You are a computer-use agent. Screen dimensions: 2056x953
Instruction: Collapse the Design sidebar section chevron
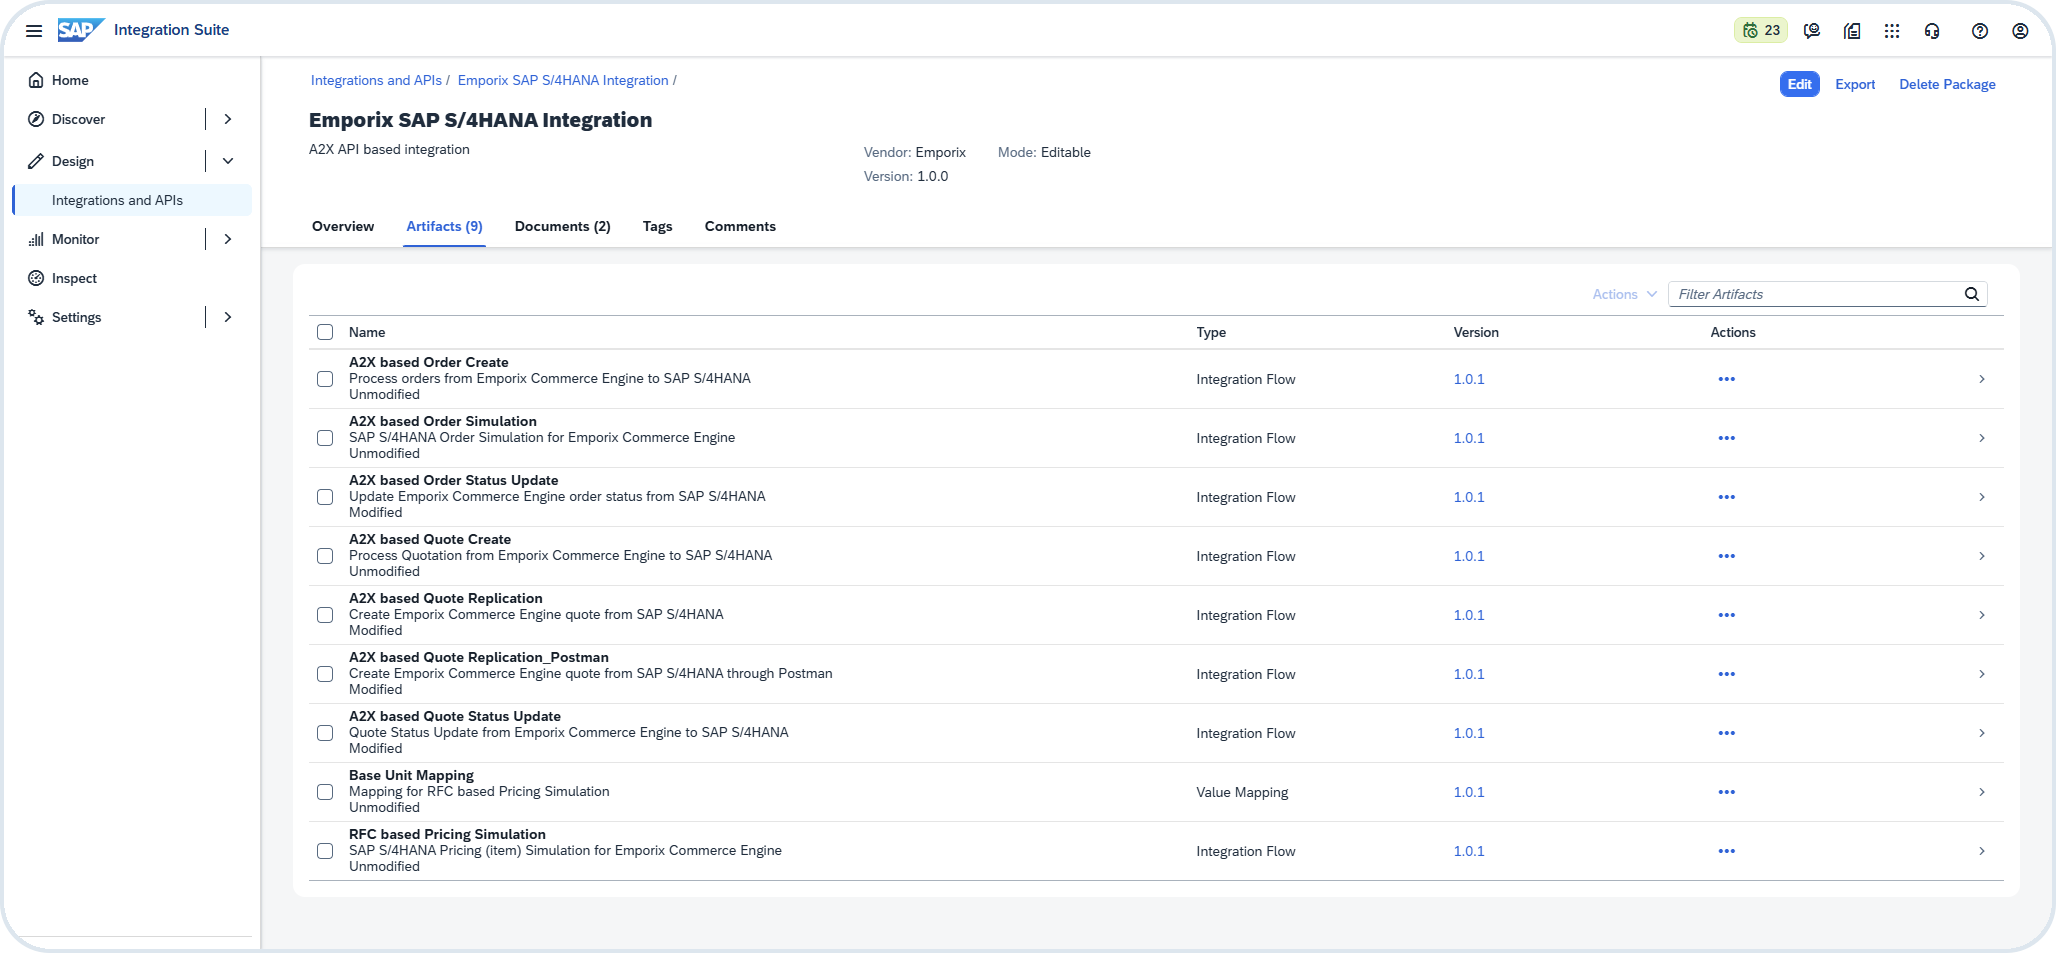pos(228,161)
